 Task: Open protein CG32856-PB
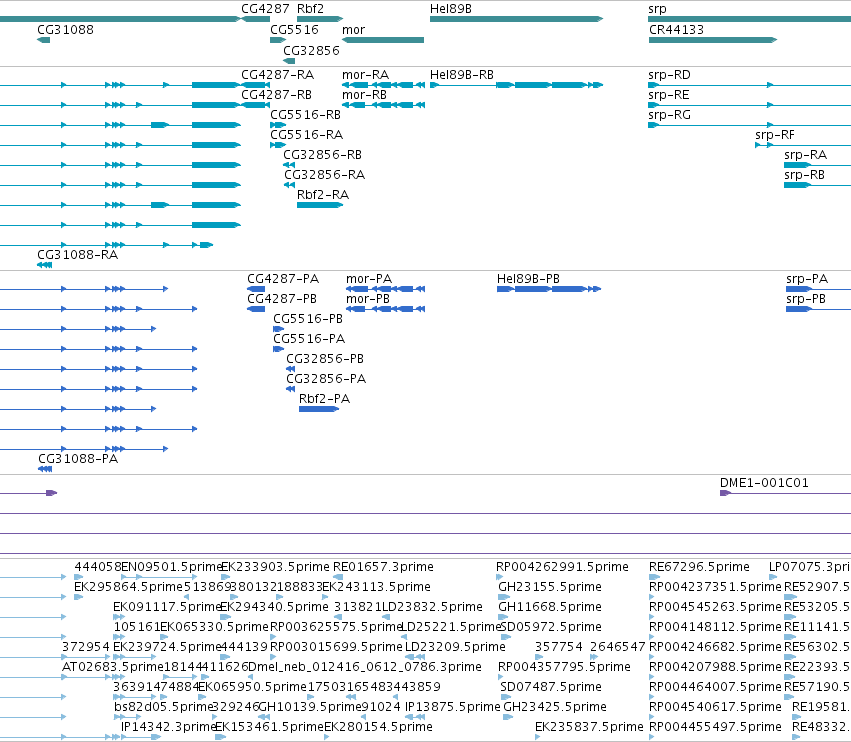pos(325,359)
